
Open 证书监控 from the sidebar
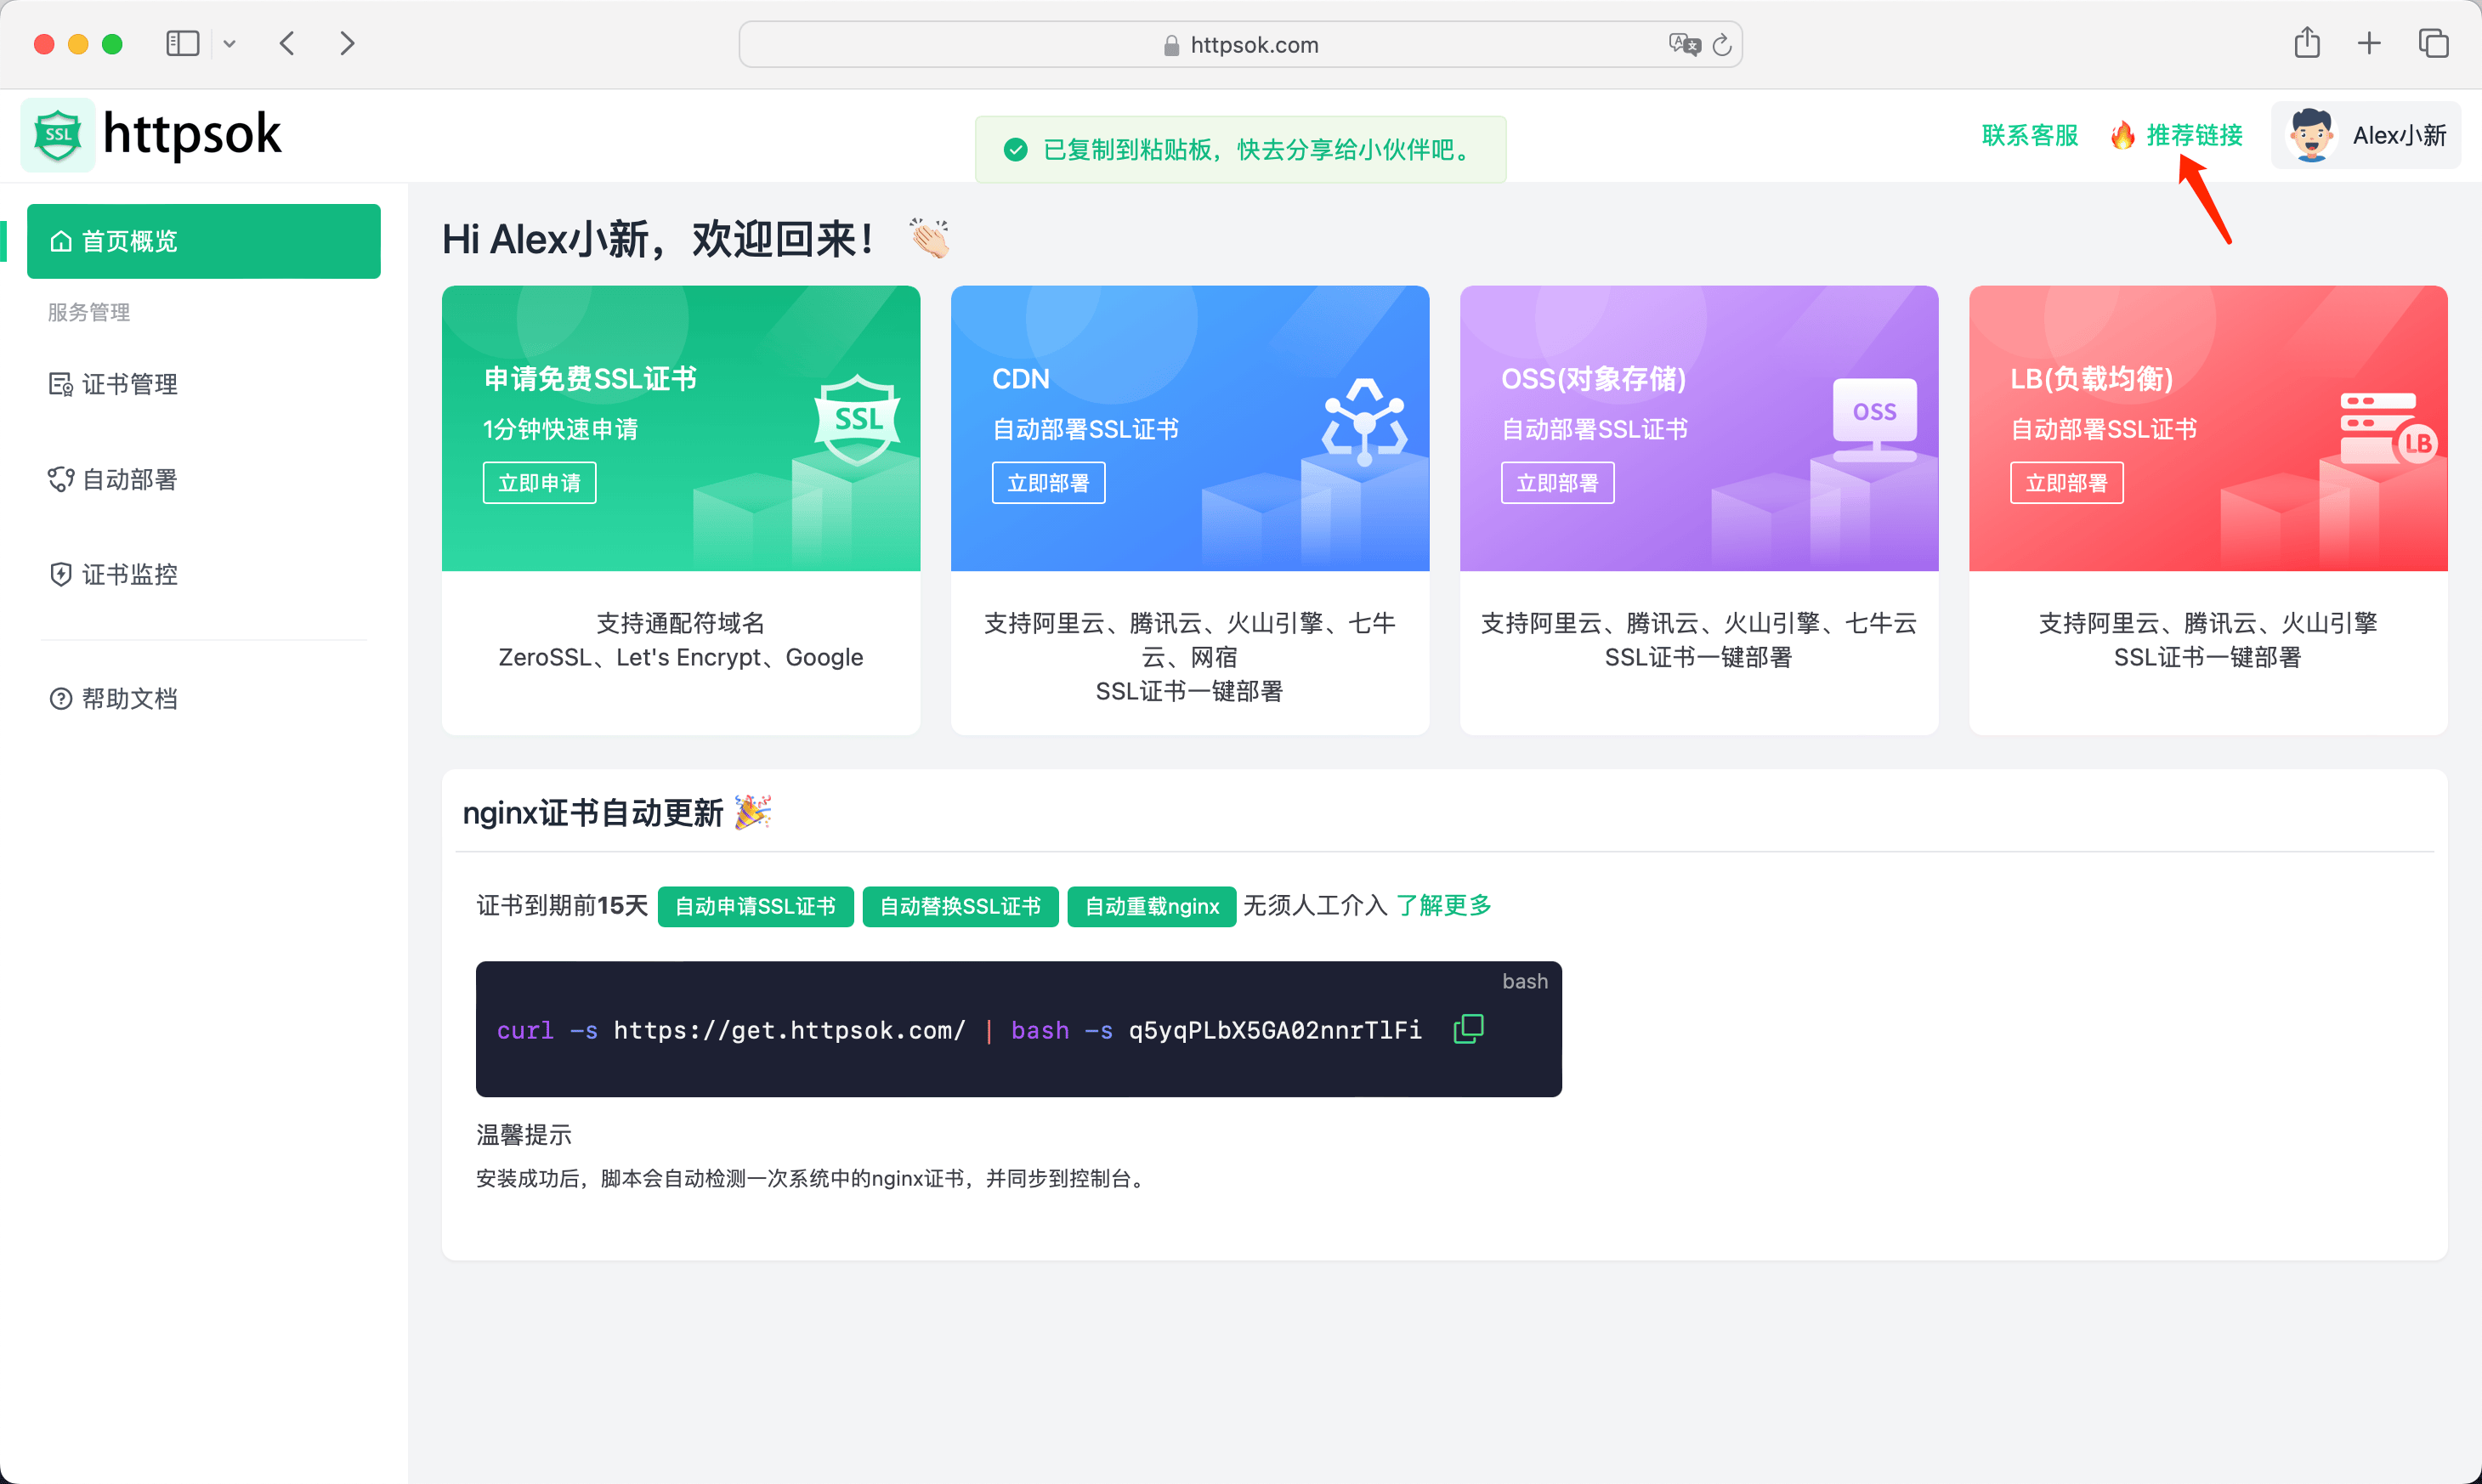(128, 574)
